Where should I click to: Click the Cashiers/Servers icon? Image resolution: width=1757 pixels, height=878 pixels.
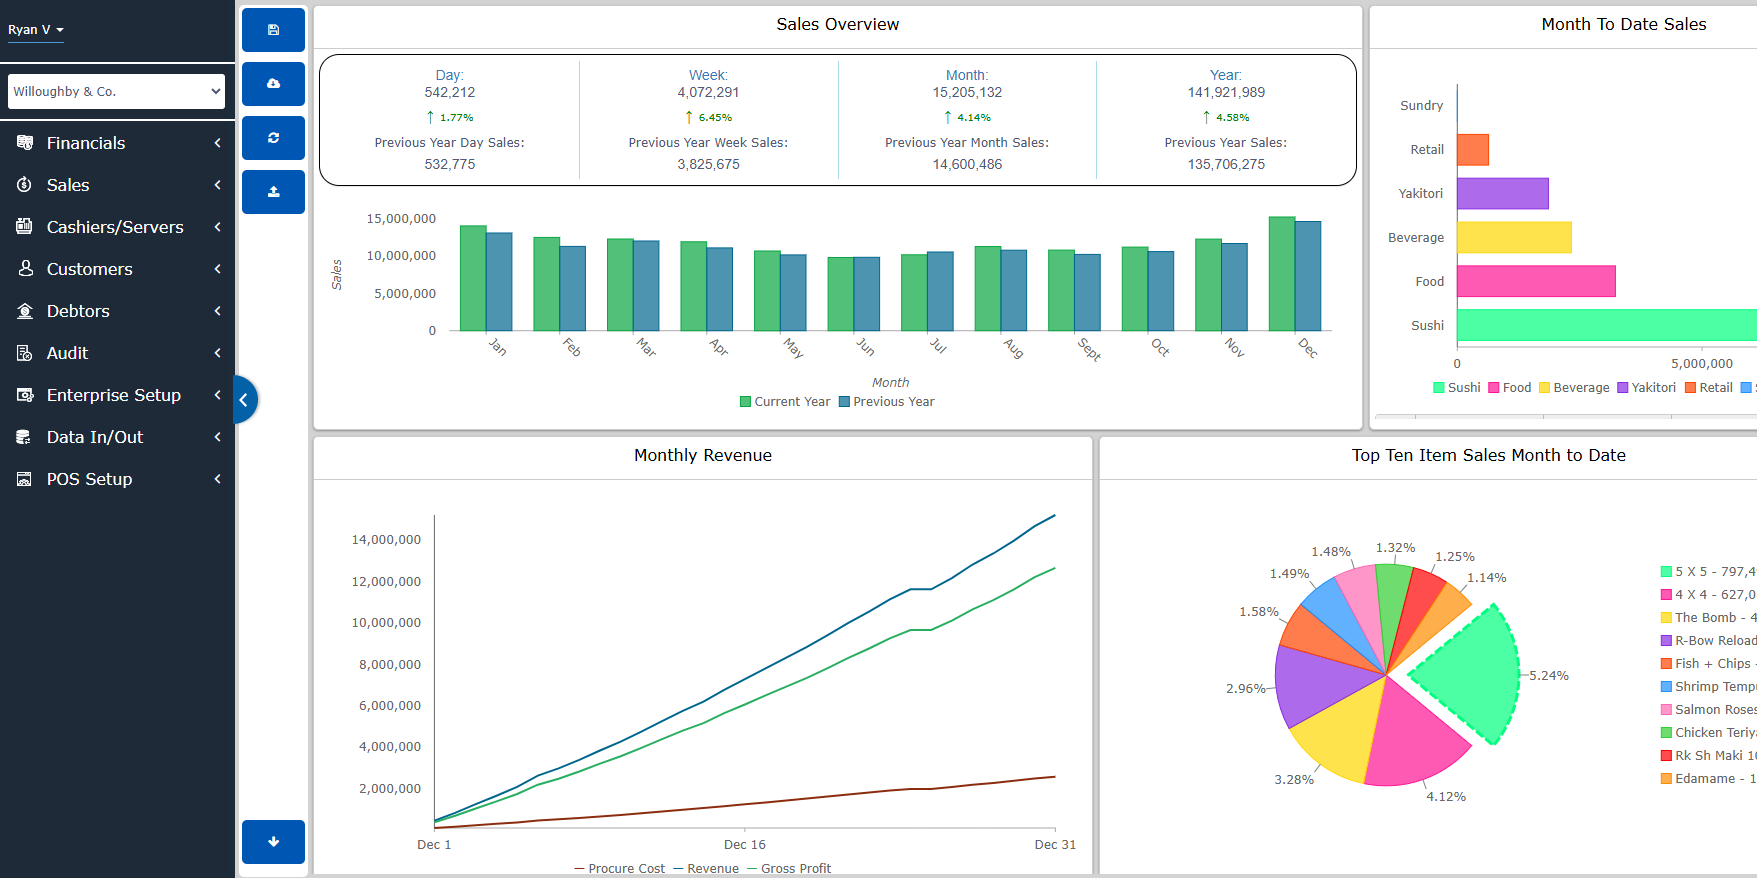click(x=25, y=227)
